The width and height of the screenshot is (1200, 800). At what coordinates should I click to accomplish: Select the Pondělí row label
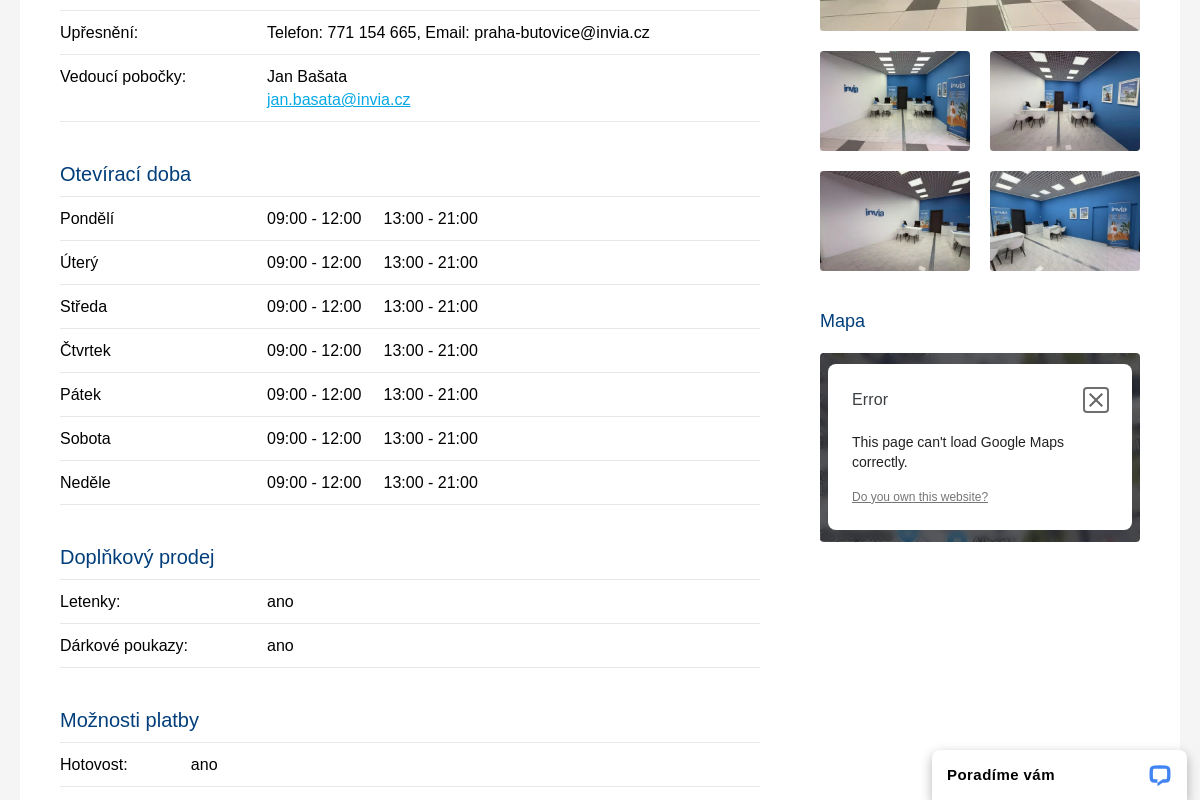click(87, 219)
